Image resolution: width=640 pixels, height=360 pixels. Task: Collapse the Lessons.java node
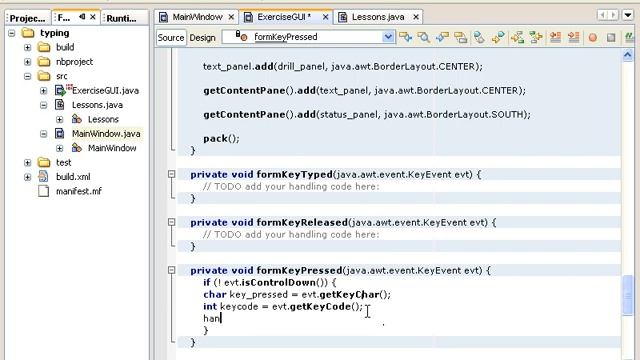[x=44, y=105]
